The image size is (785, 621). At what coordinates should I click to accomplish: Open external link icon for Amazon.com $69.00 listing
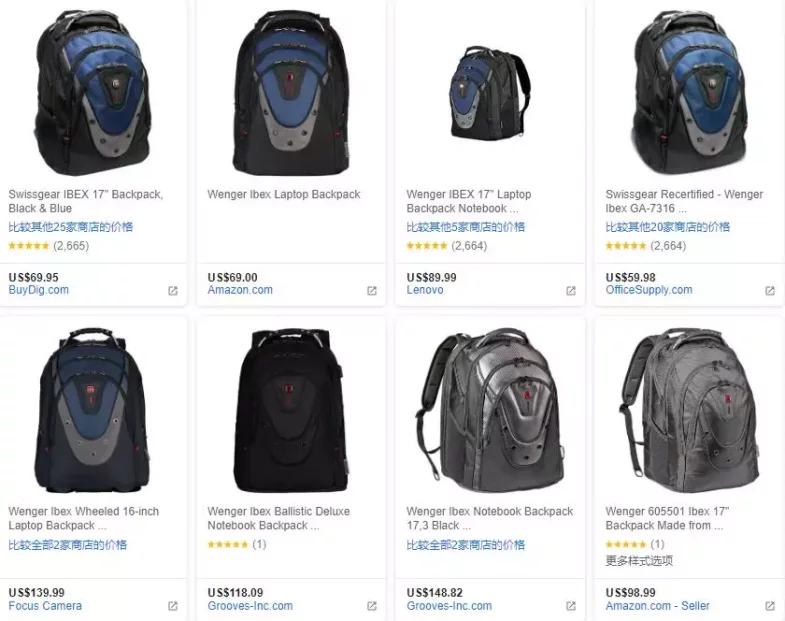point(372,291)
